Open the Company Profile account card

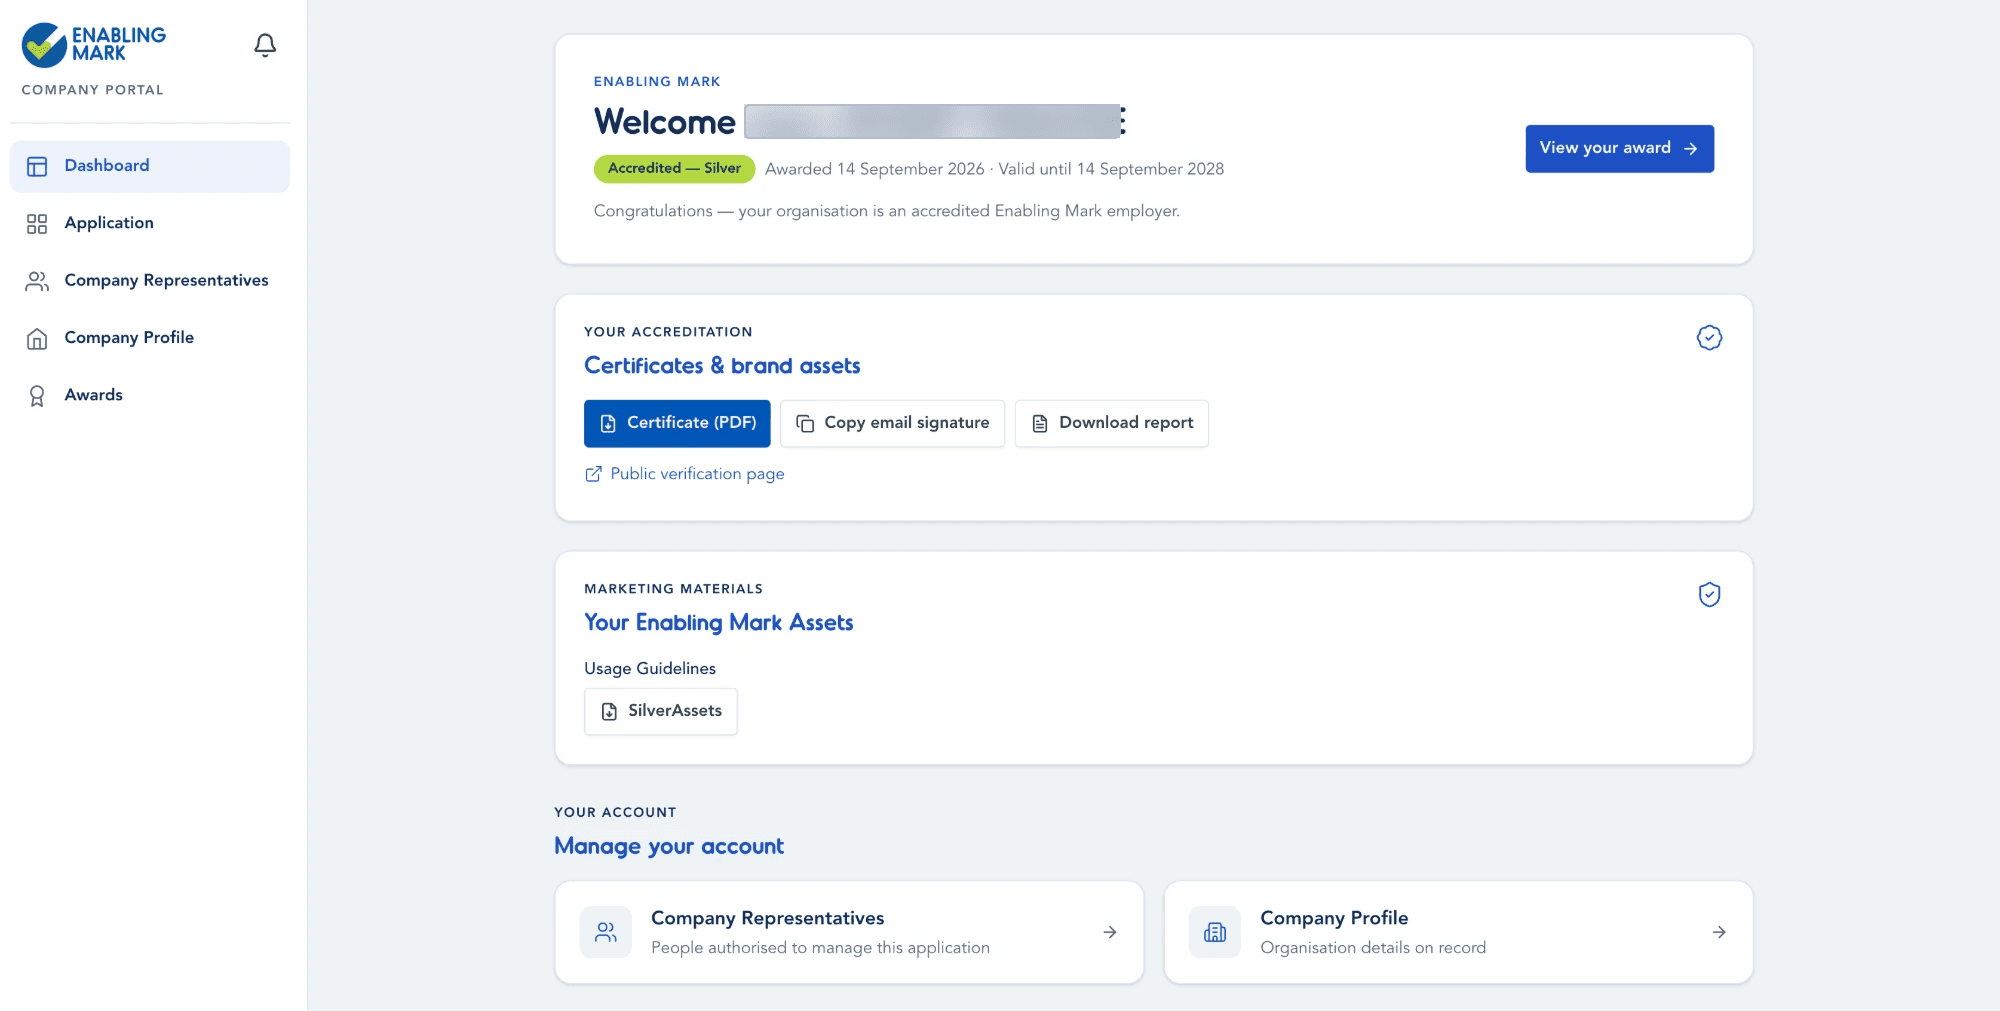pos(1458,932)
